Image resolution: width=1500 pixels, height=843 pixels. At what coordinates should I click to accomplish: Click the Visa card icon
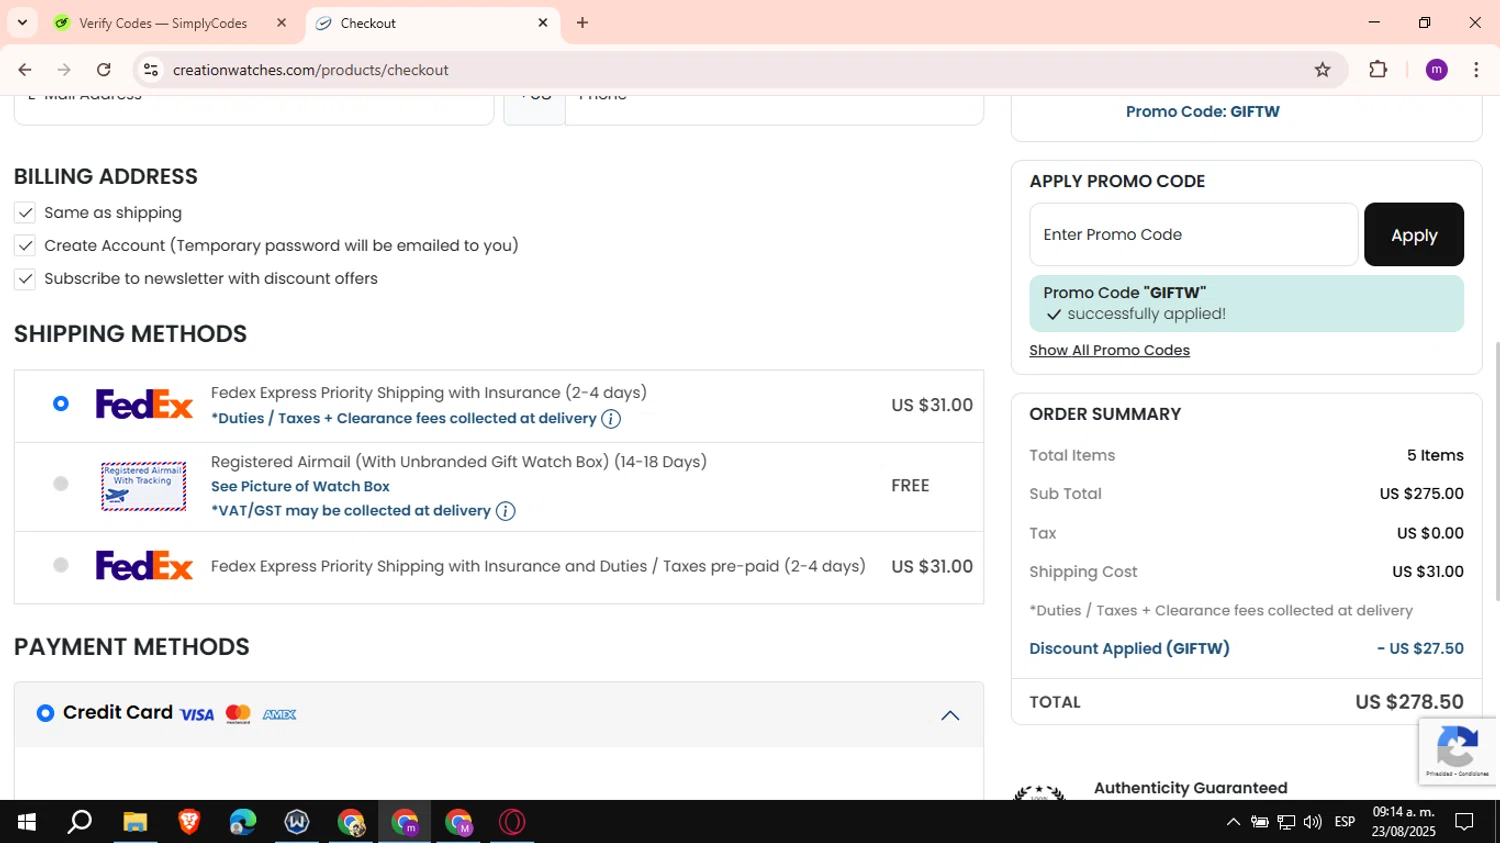coord(197,714)
